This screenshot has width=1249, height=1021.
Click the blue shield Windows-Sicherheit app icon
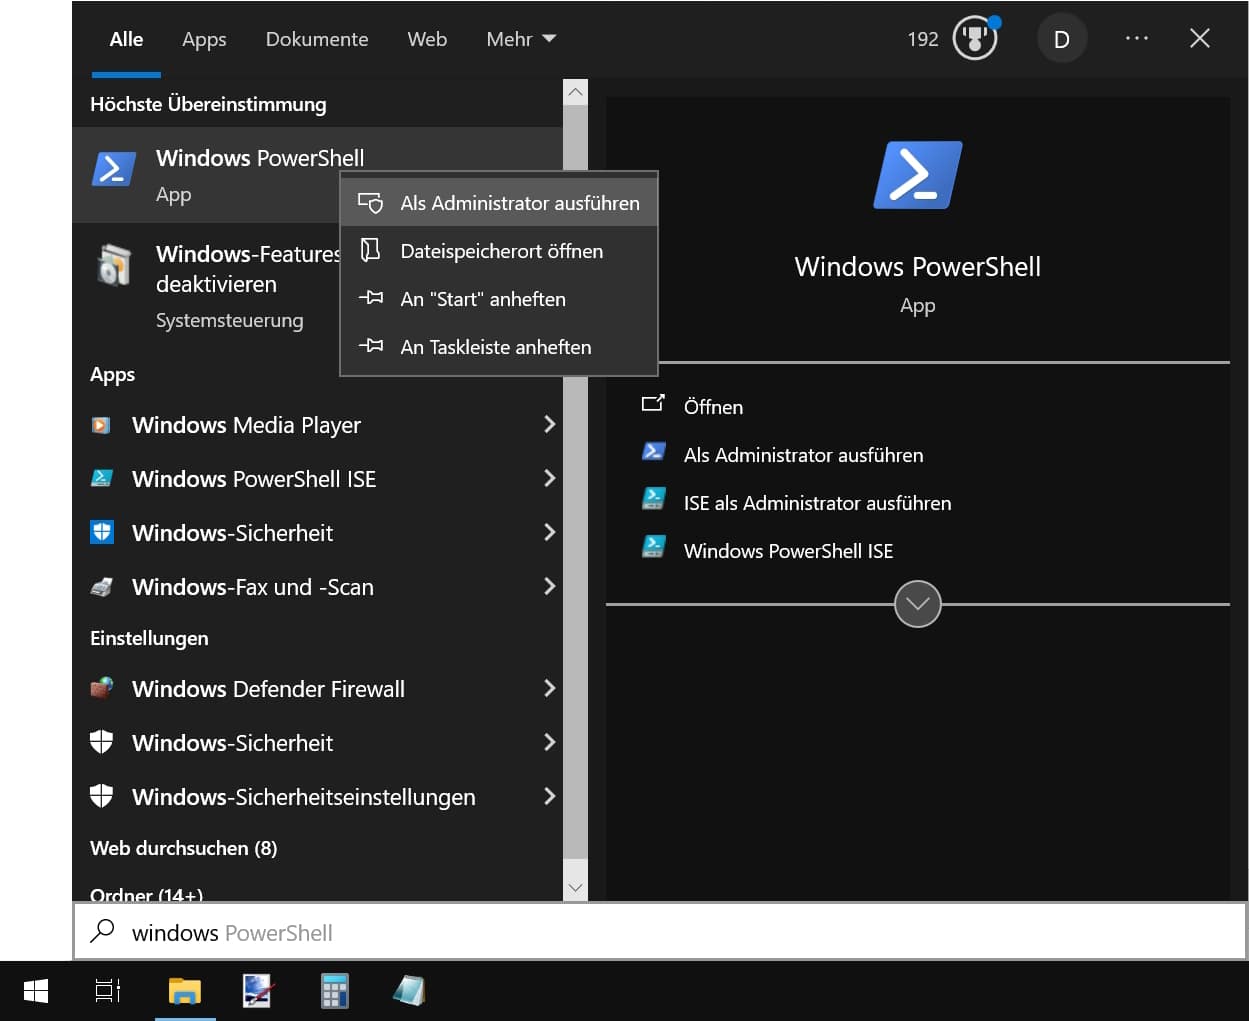coord(102,532)
